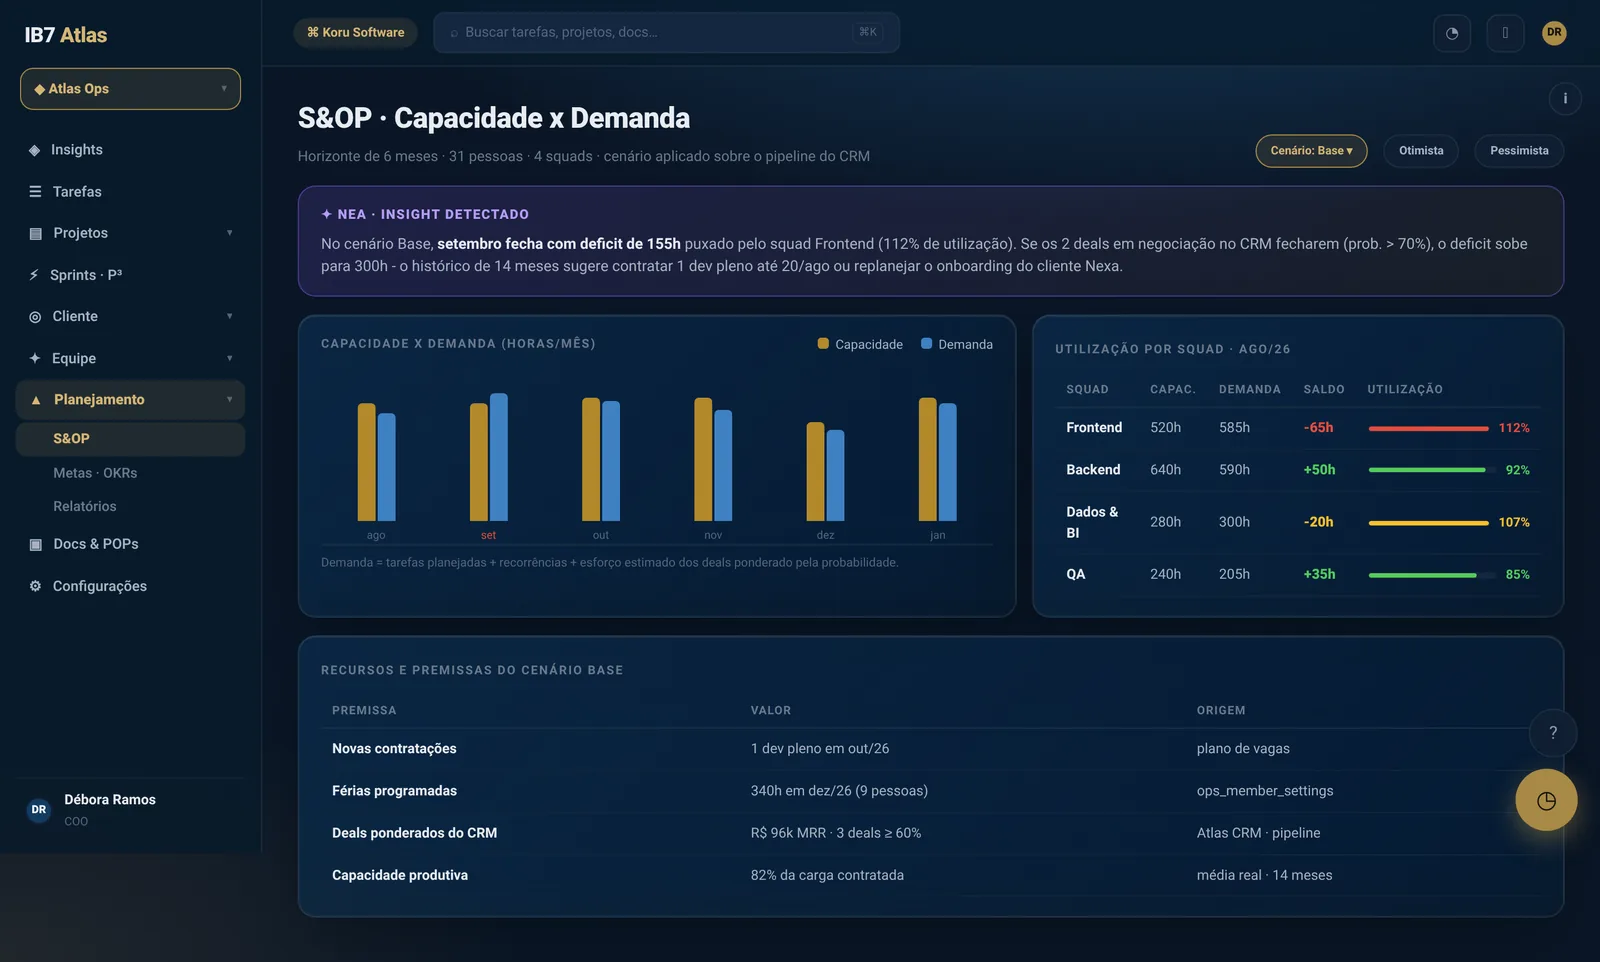
Task: Click the ⌘K shortcut badge
Action: coord(868,33)
